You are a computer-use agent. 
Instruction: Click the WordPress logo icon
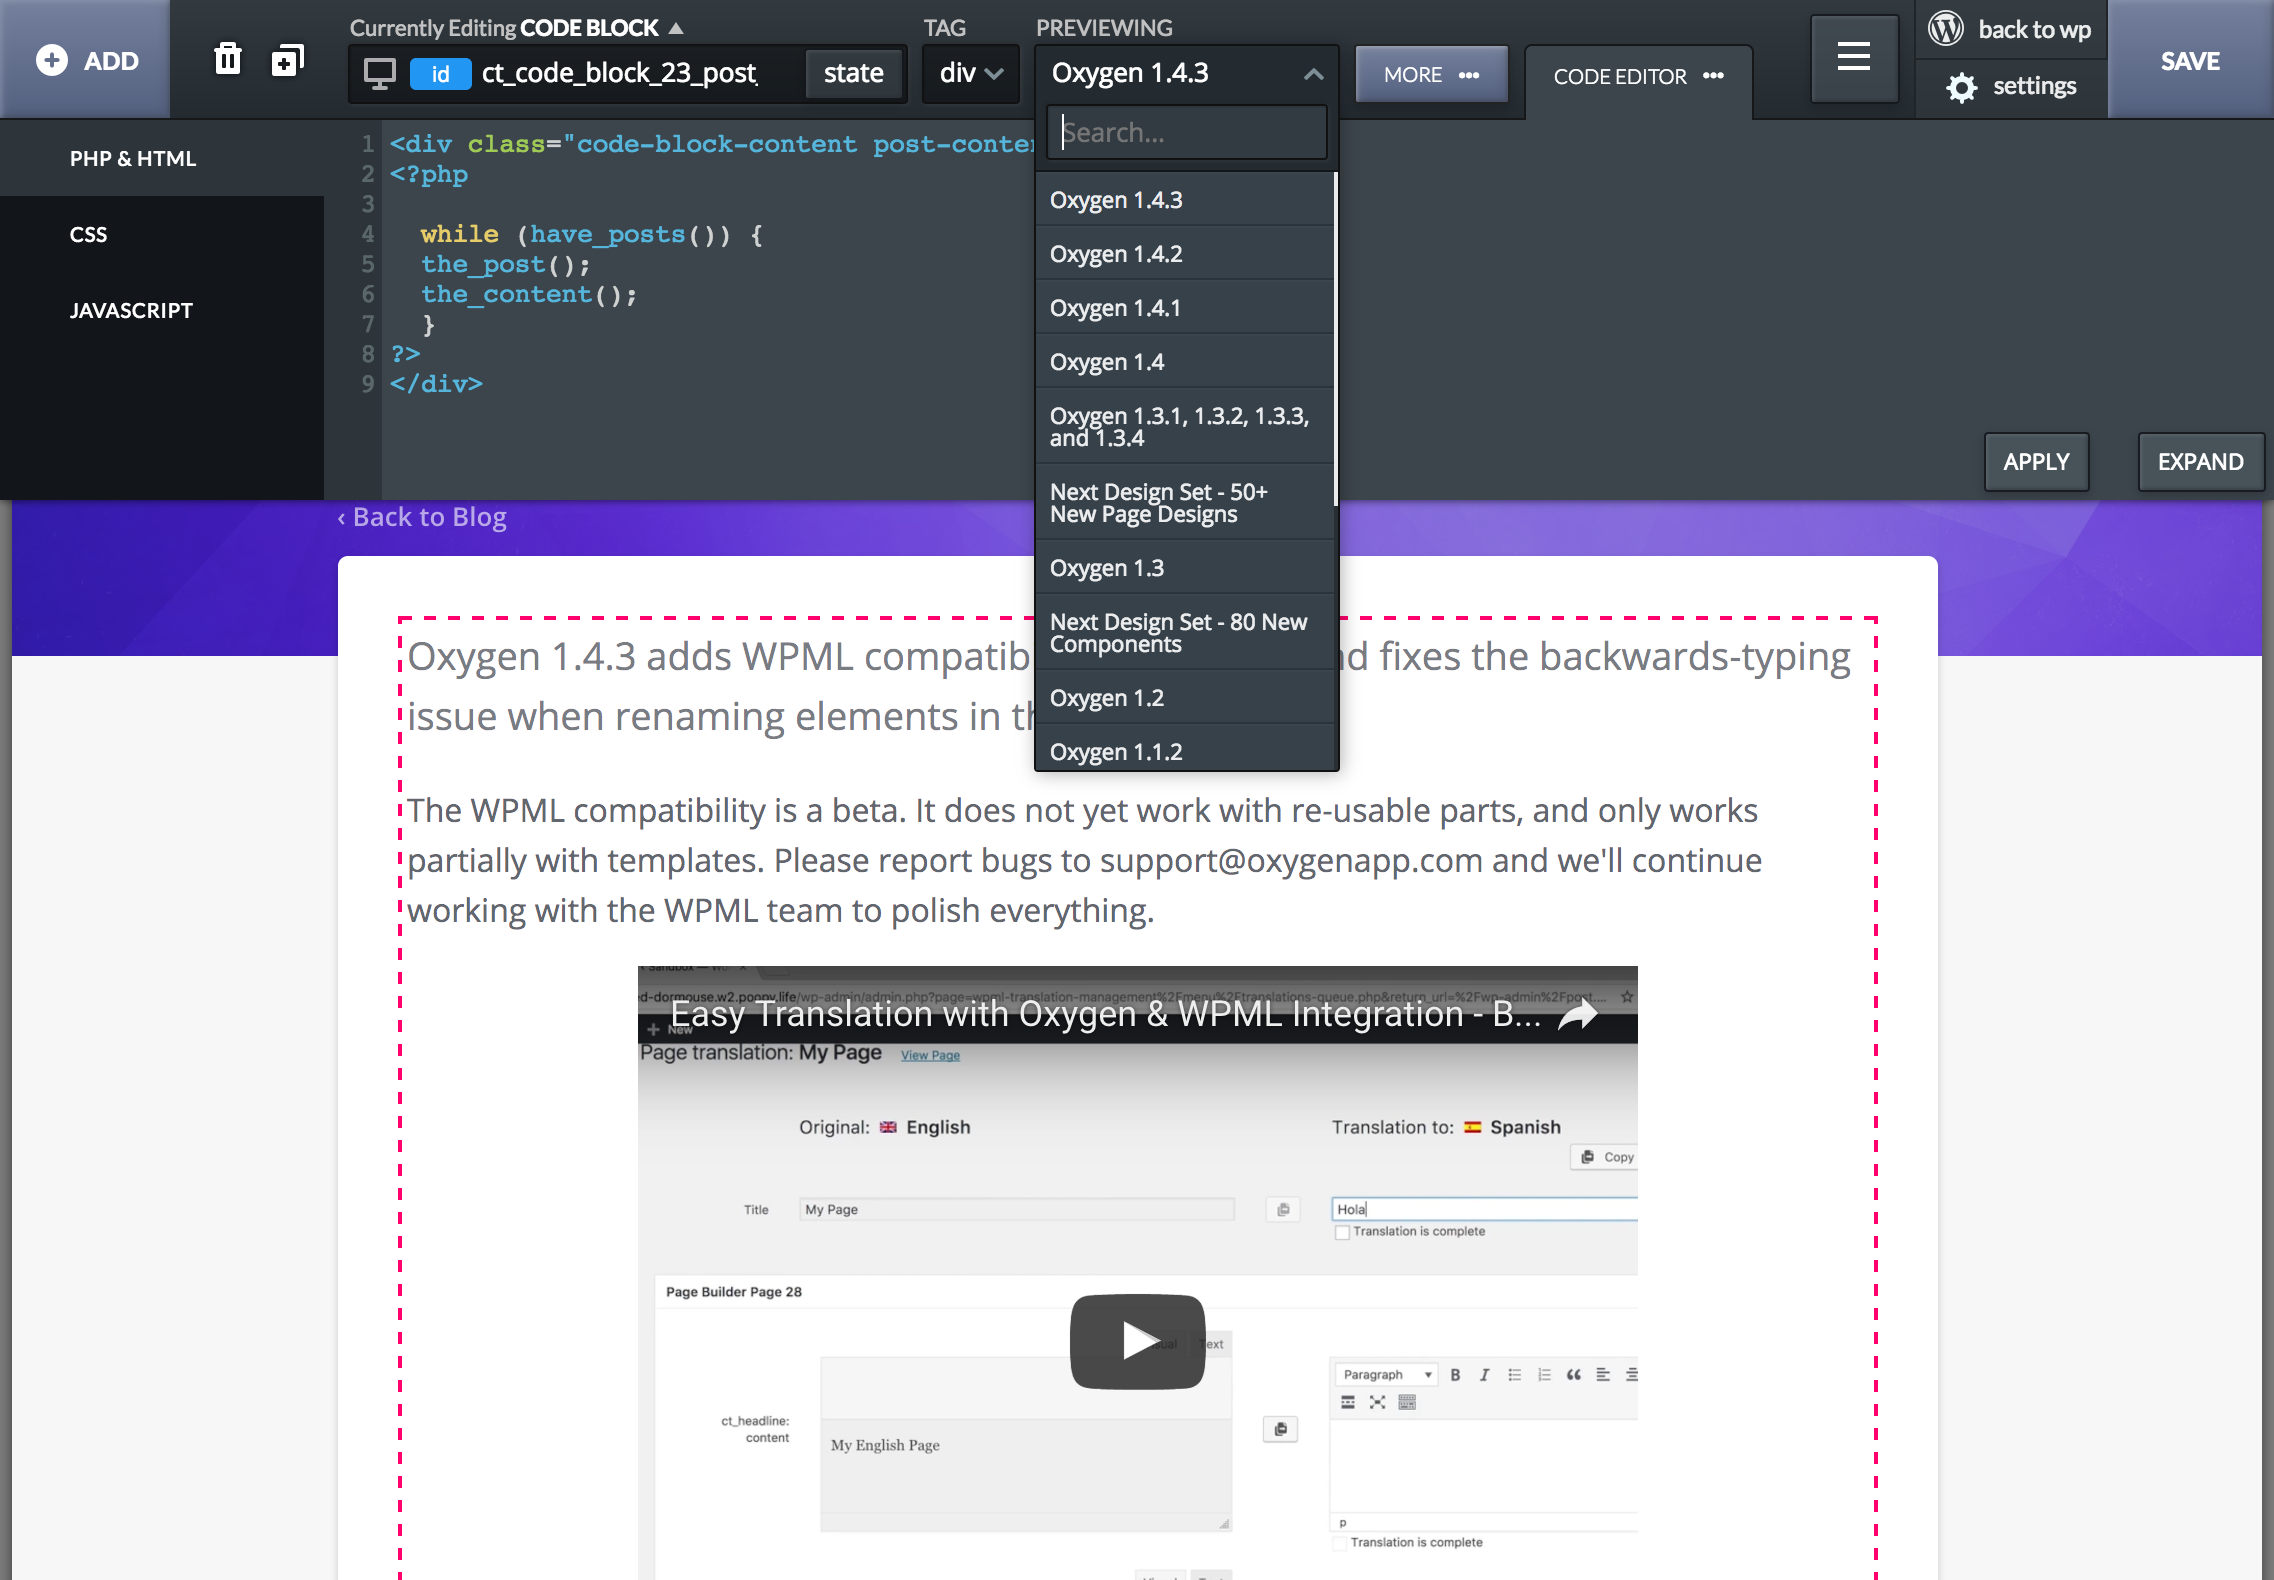[1946, 29]
